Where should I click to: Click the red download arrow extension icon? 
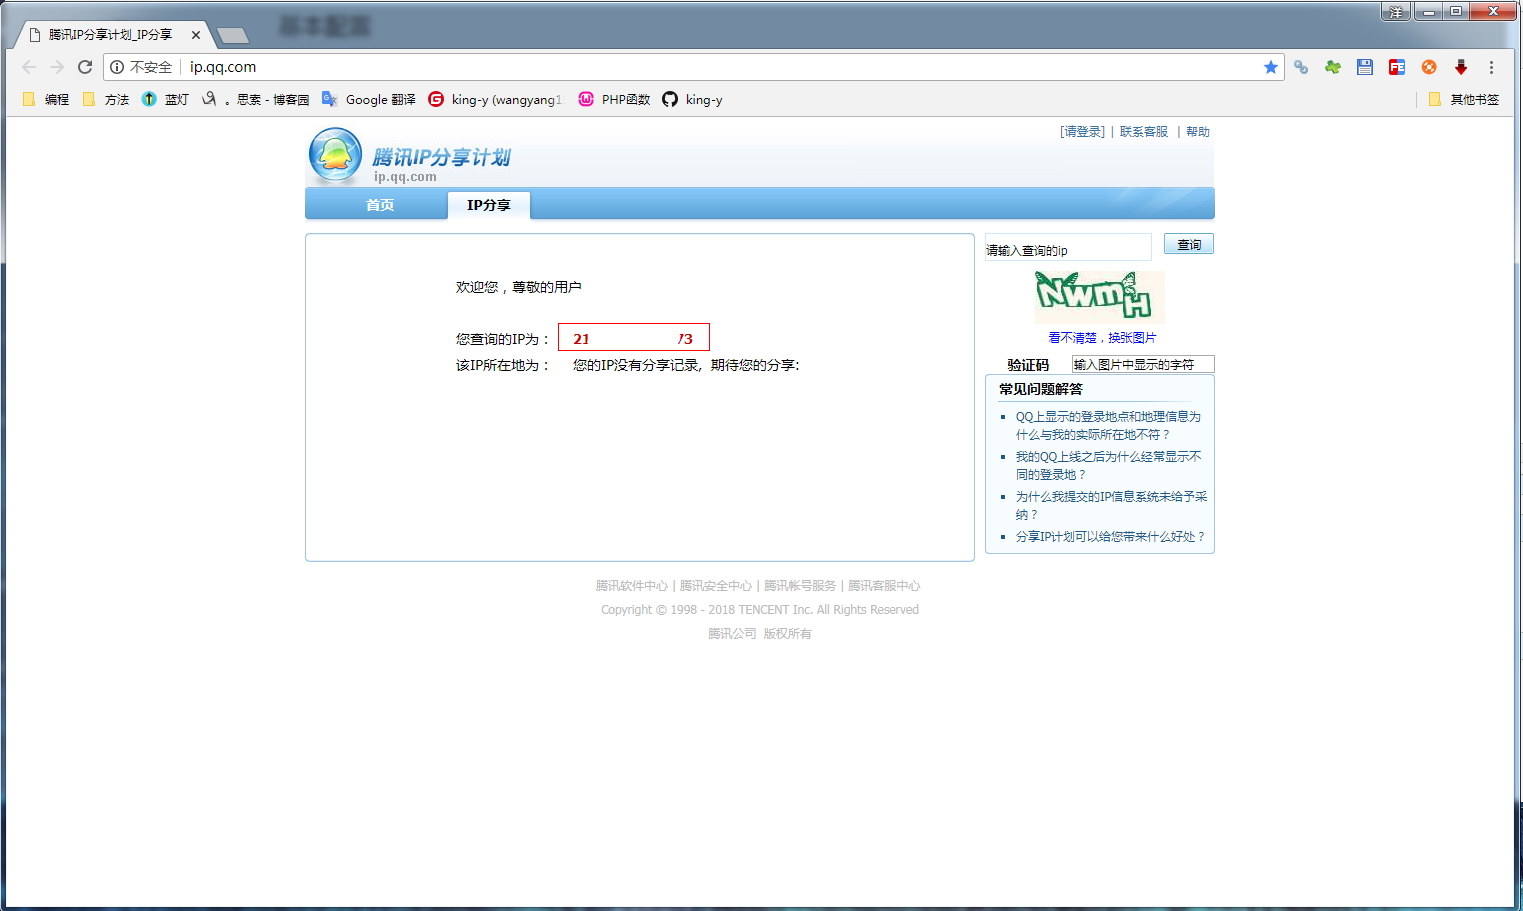[1461, 67]
